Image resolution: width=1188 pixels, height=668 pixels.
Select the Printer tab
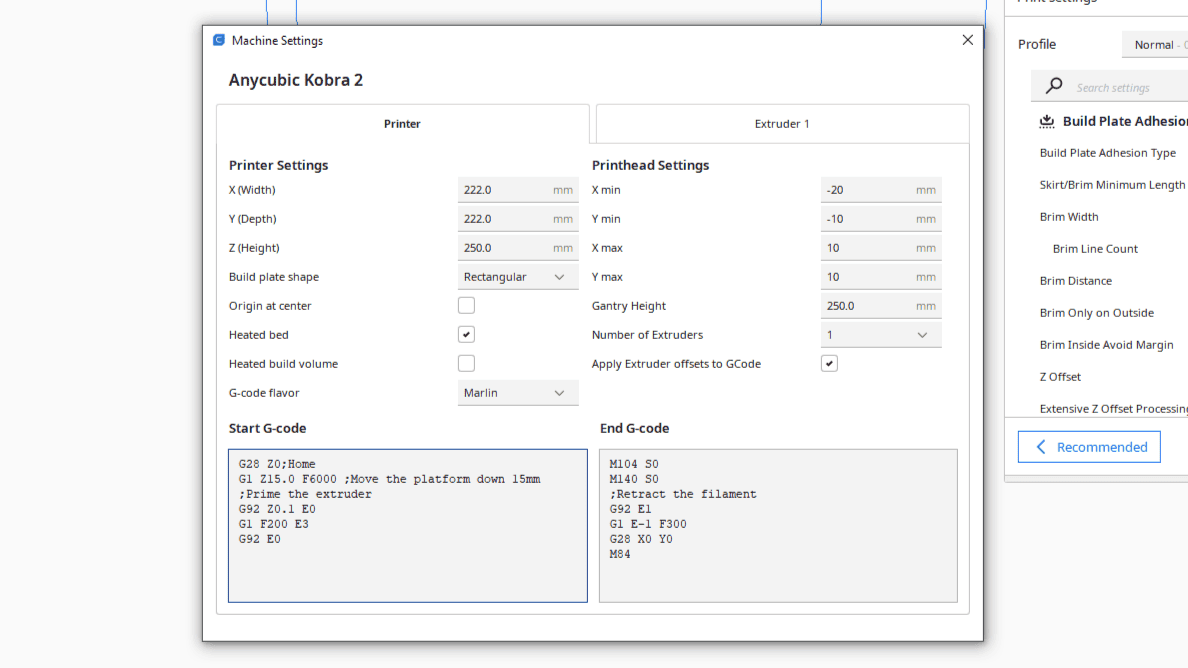[402, 123]
